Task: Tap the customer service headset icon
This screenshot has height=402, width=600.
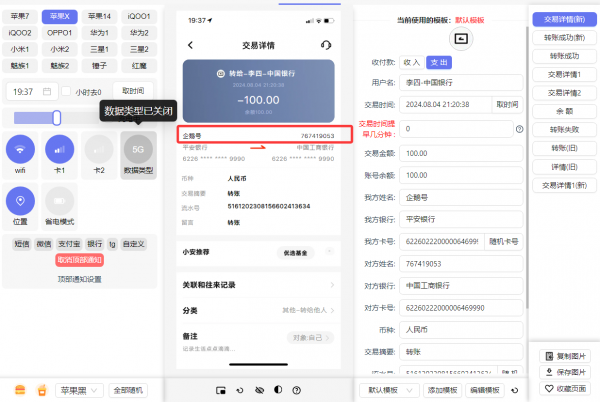Action: click(326, 45)
